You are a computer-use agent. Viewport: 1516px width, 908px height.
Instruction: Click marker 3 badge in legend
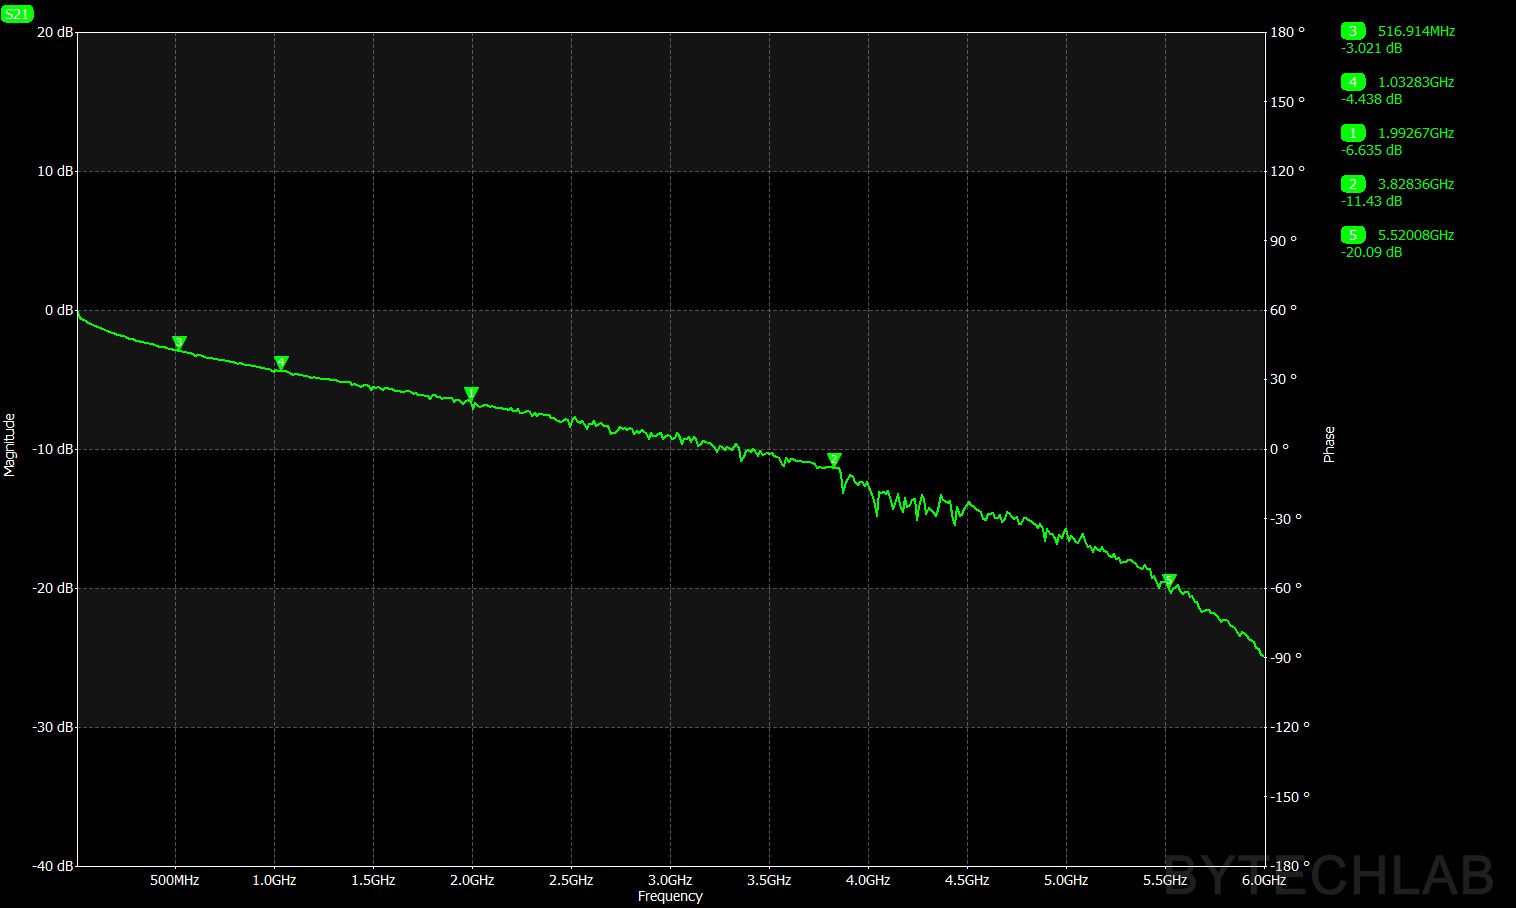[1353, 31]
